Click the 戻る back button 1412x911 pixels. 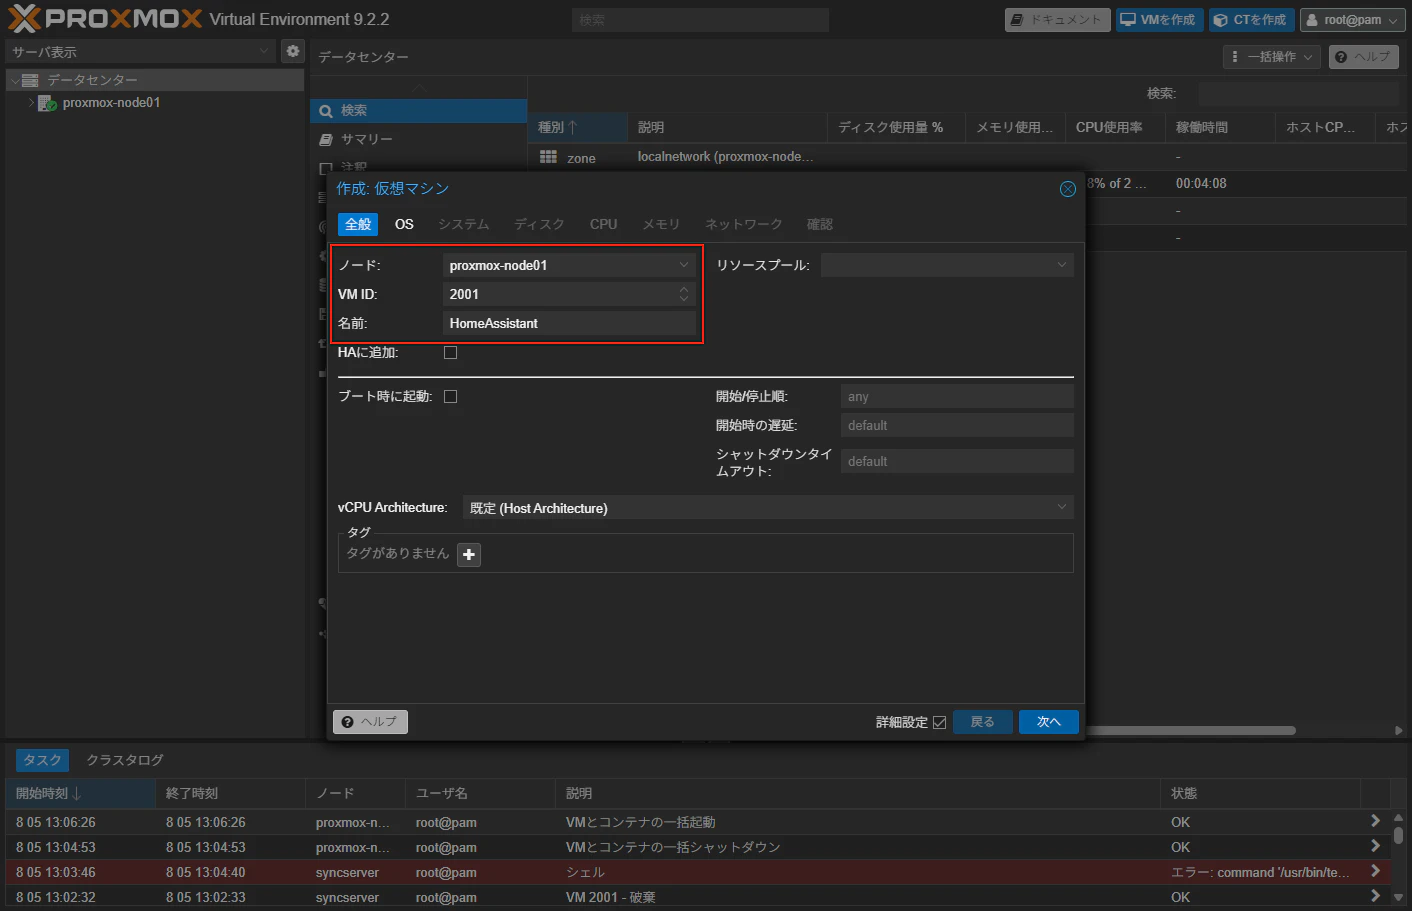(983, 722)
